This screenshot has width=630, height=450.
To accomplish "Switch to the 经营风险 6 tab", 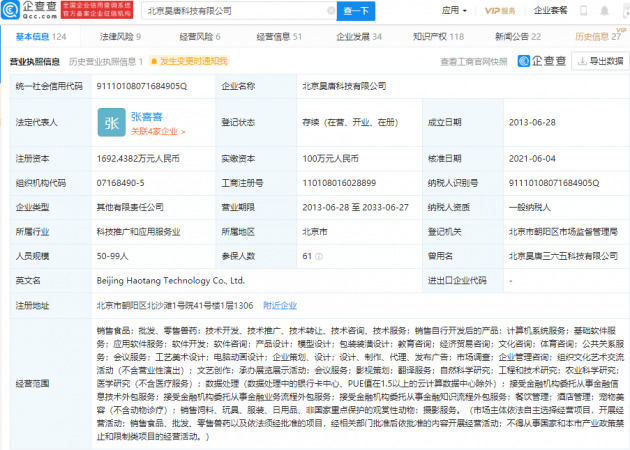I will click(x=200, y=37).
